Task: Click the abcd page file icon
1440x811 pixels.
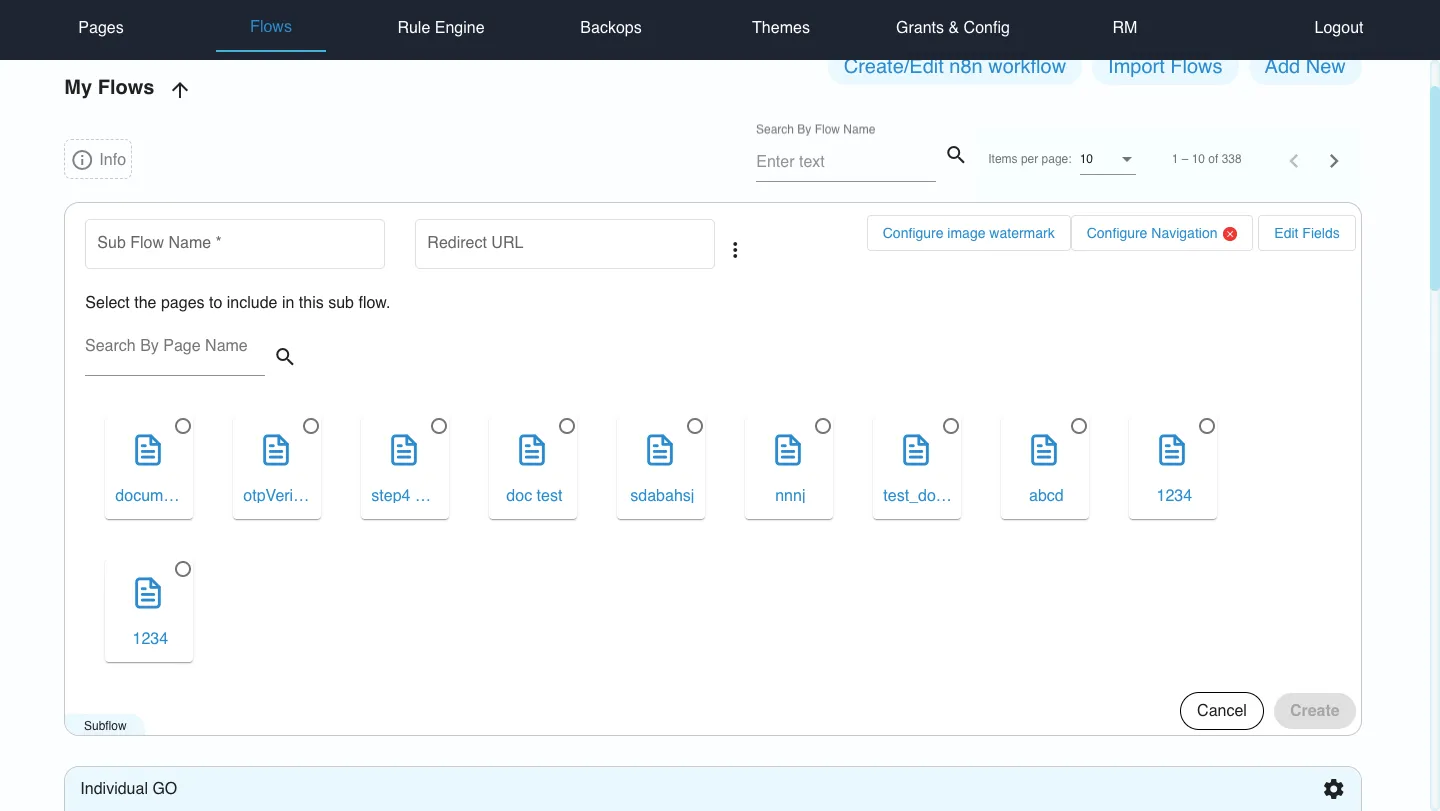Action: tap(1044, 450)
